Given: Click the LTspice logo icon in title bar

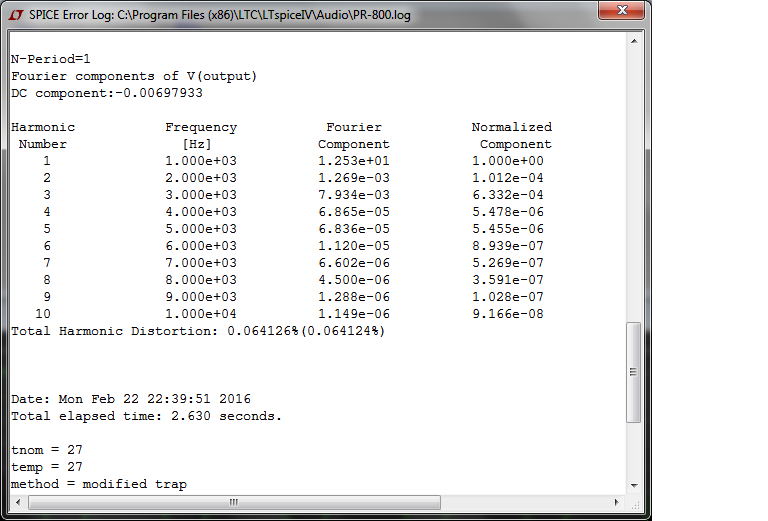Looking at the screenshot, I should pos(16,15).
